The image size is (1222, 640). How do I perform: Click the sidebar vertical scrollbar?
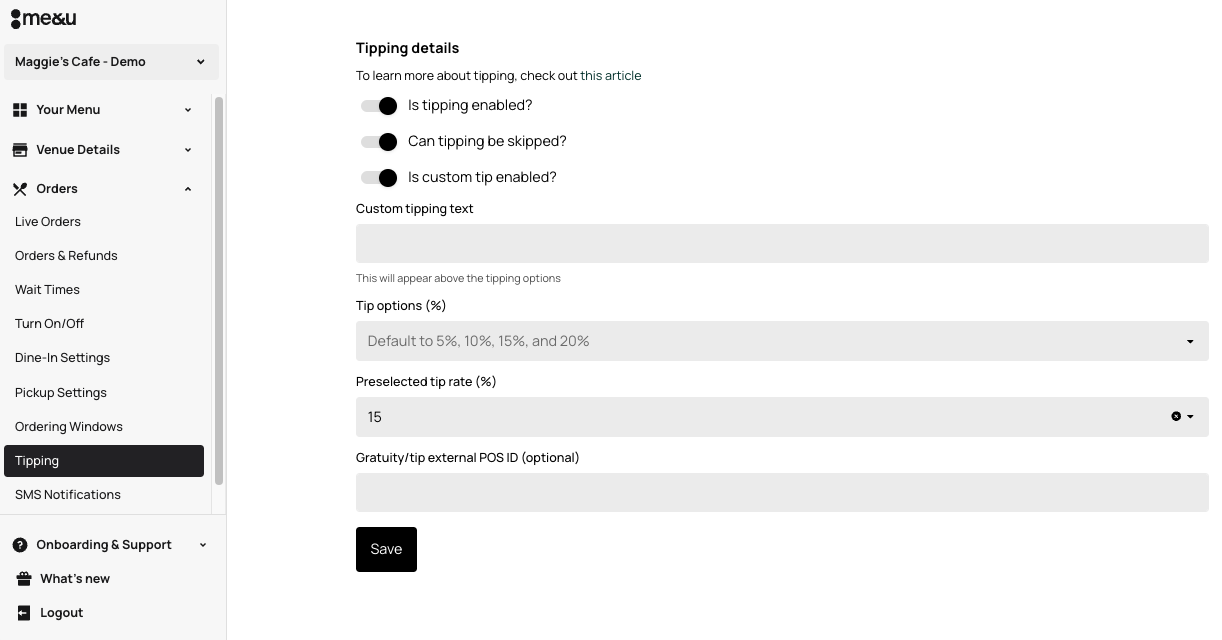(x=219, y=290)
